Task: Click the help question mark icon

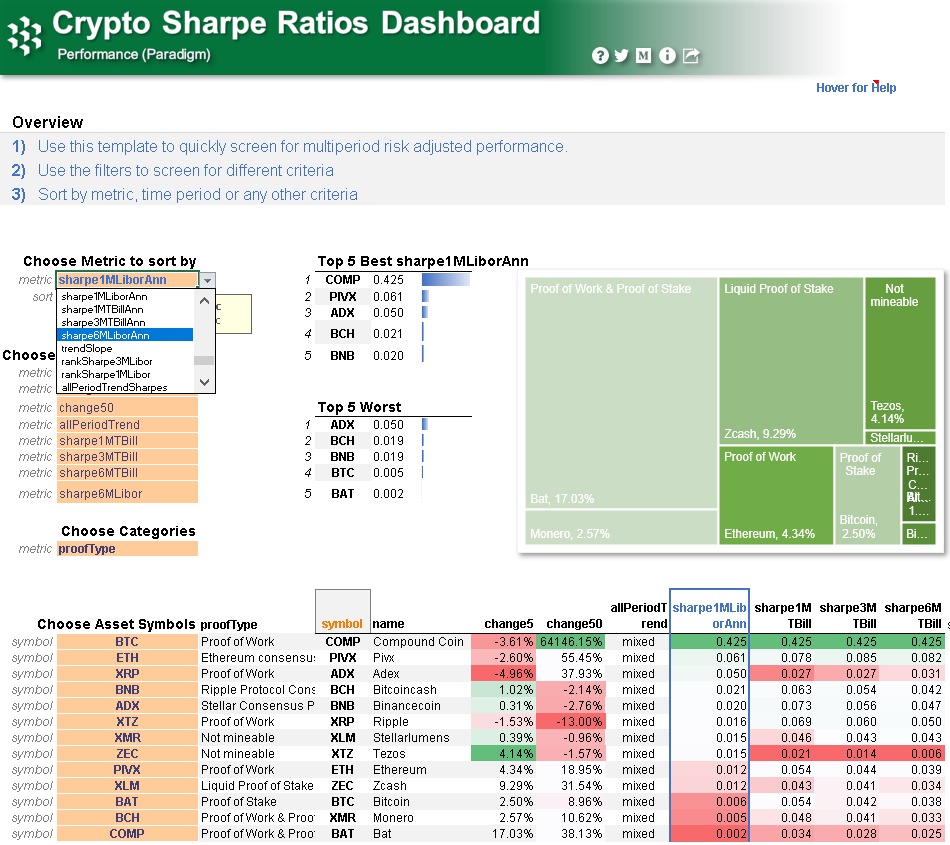Action: click(600, 56)
